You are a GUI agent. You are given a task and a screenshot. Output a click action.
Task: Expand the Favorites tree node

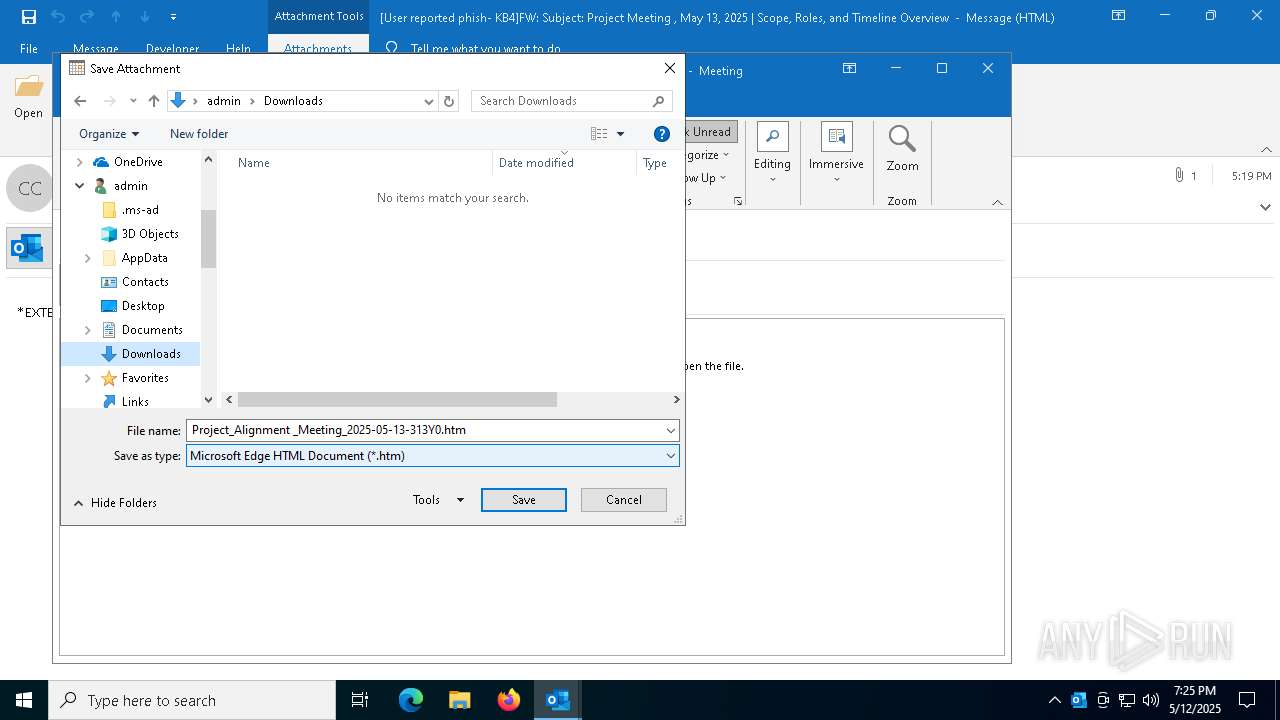pos(88,378)
